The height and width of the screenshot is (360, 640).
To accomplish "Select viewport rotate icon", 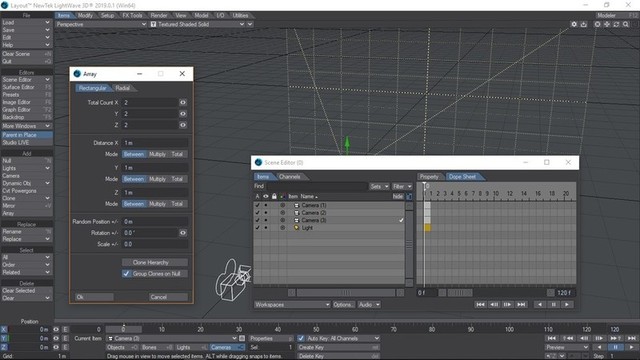I will tap(616, 24).
